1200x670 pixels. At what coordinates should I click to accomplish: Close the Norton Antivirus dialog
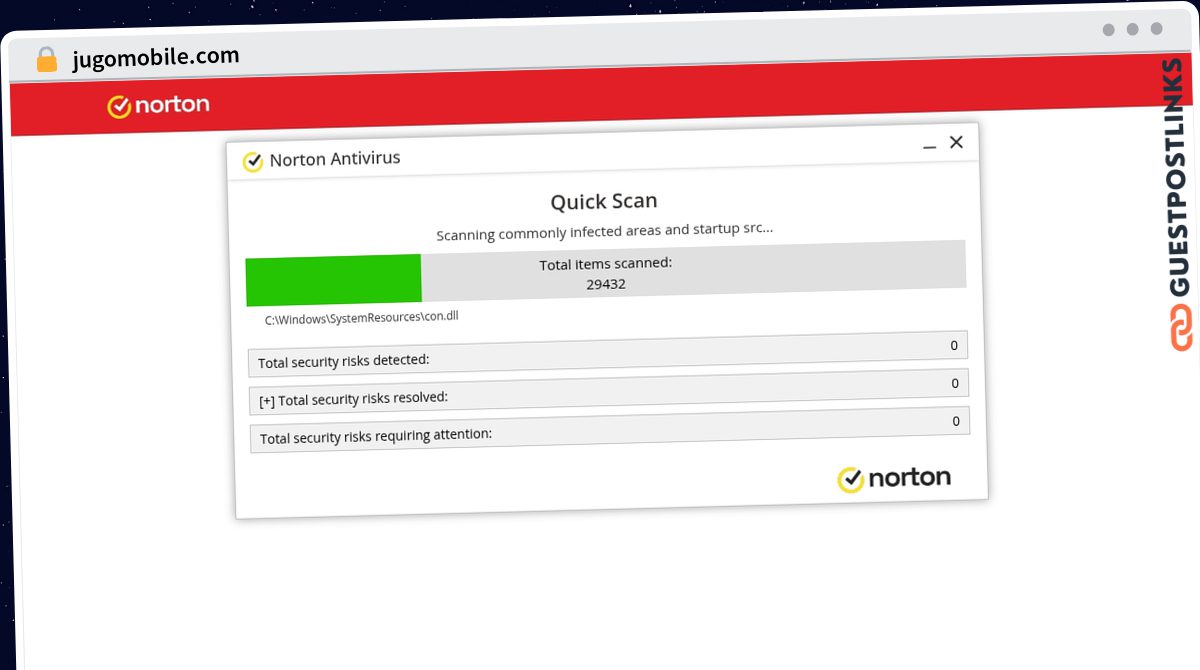coord(956,142)
